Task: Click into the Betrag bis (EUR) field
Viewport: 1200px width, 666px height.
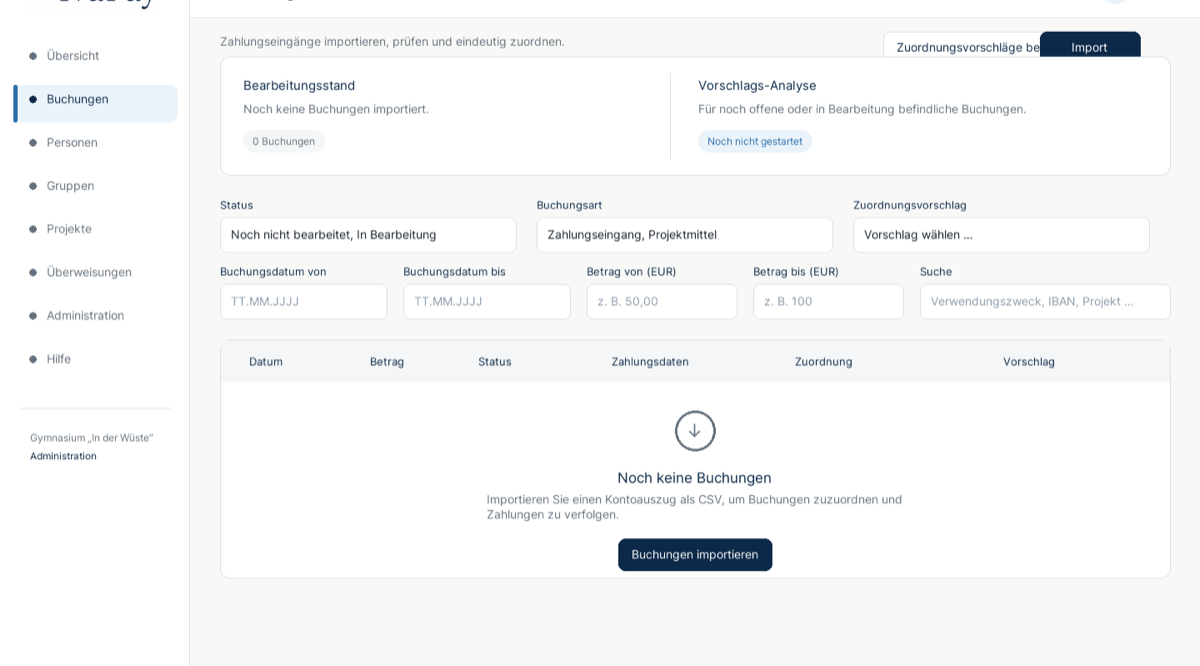Action: 829,302
